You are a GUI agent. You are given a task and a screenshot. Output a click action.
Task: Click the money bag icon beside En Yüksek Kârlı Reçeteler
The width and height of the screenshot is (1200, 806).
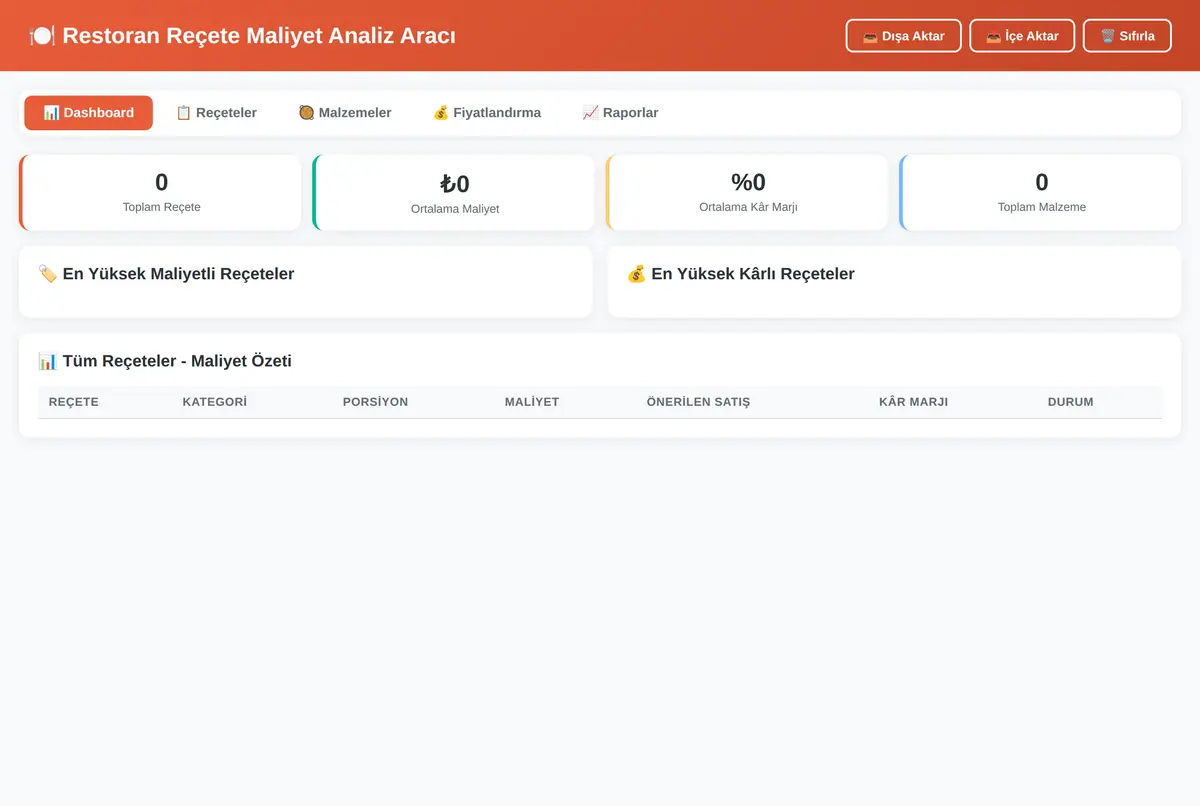[x=636, y=274]
